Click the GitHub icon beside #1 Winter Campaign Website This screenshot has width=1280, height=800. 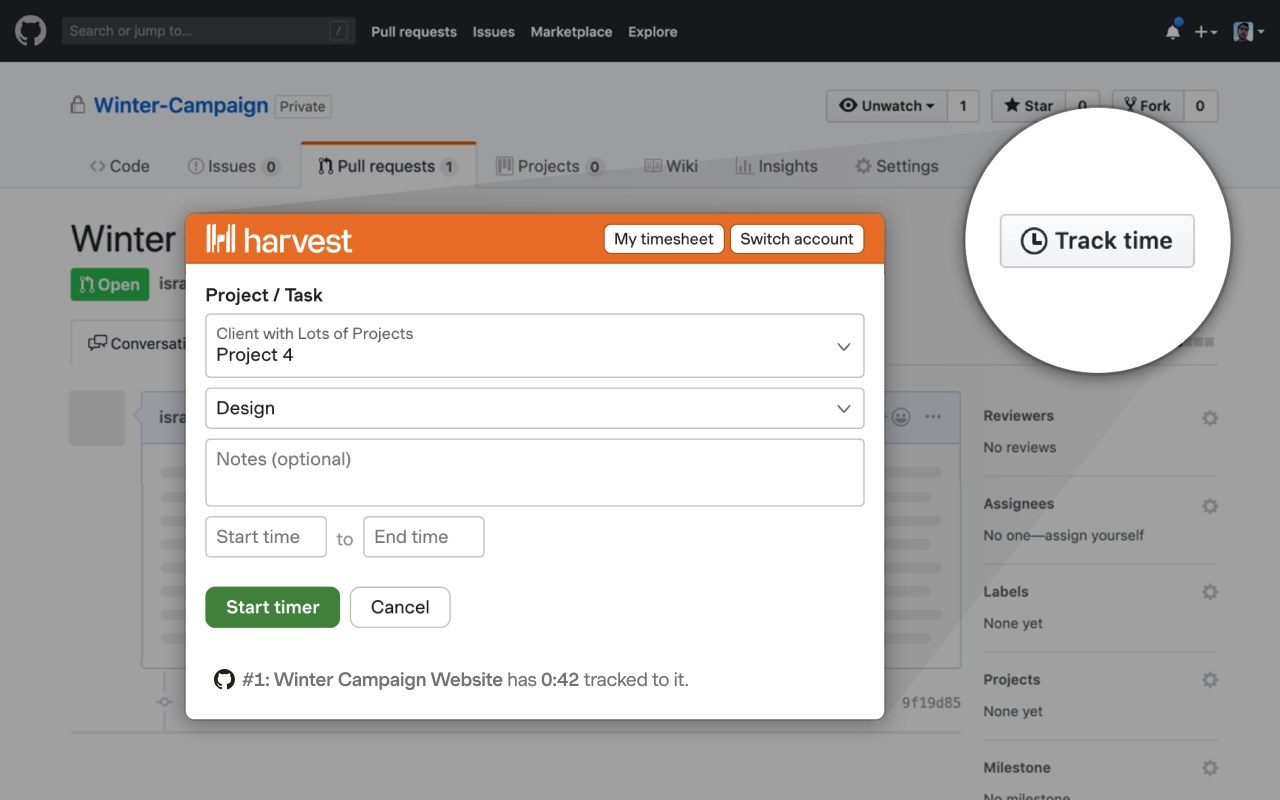(224, 680)
